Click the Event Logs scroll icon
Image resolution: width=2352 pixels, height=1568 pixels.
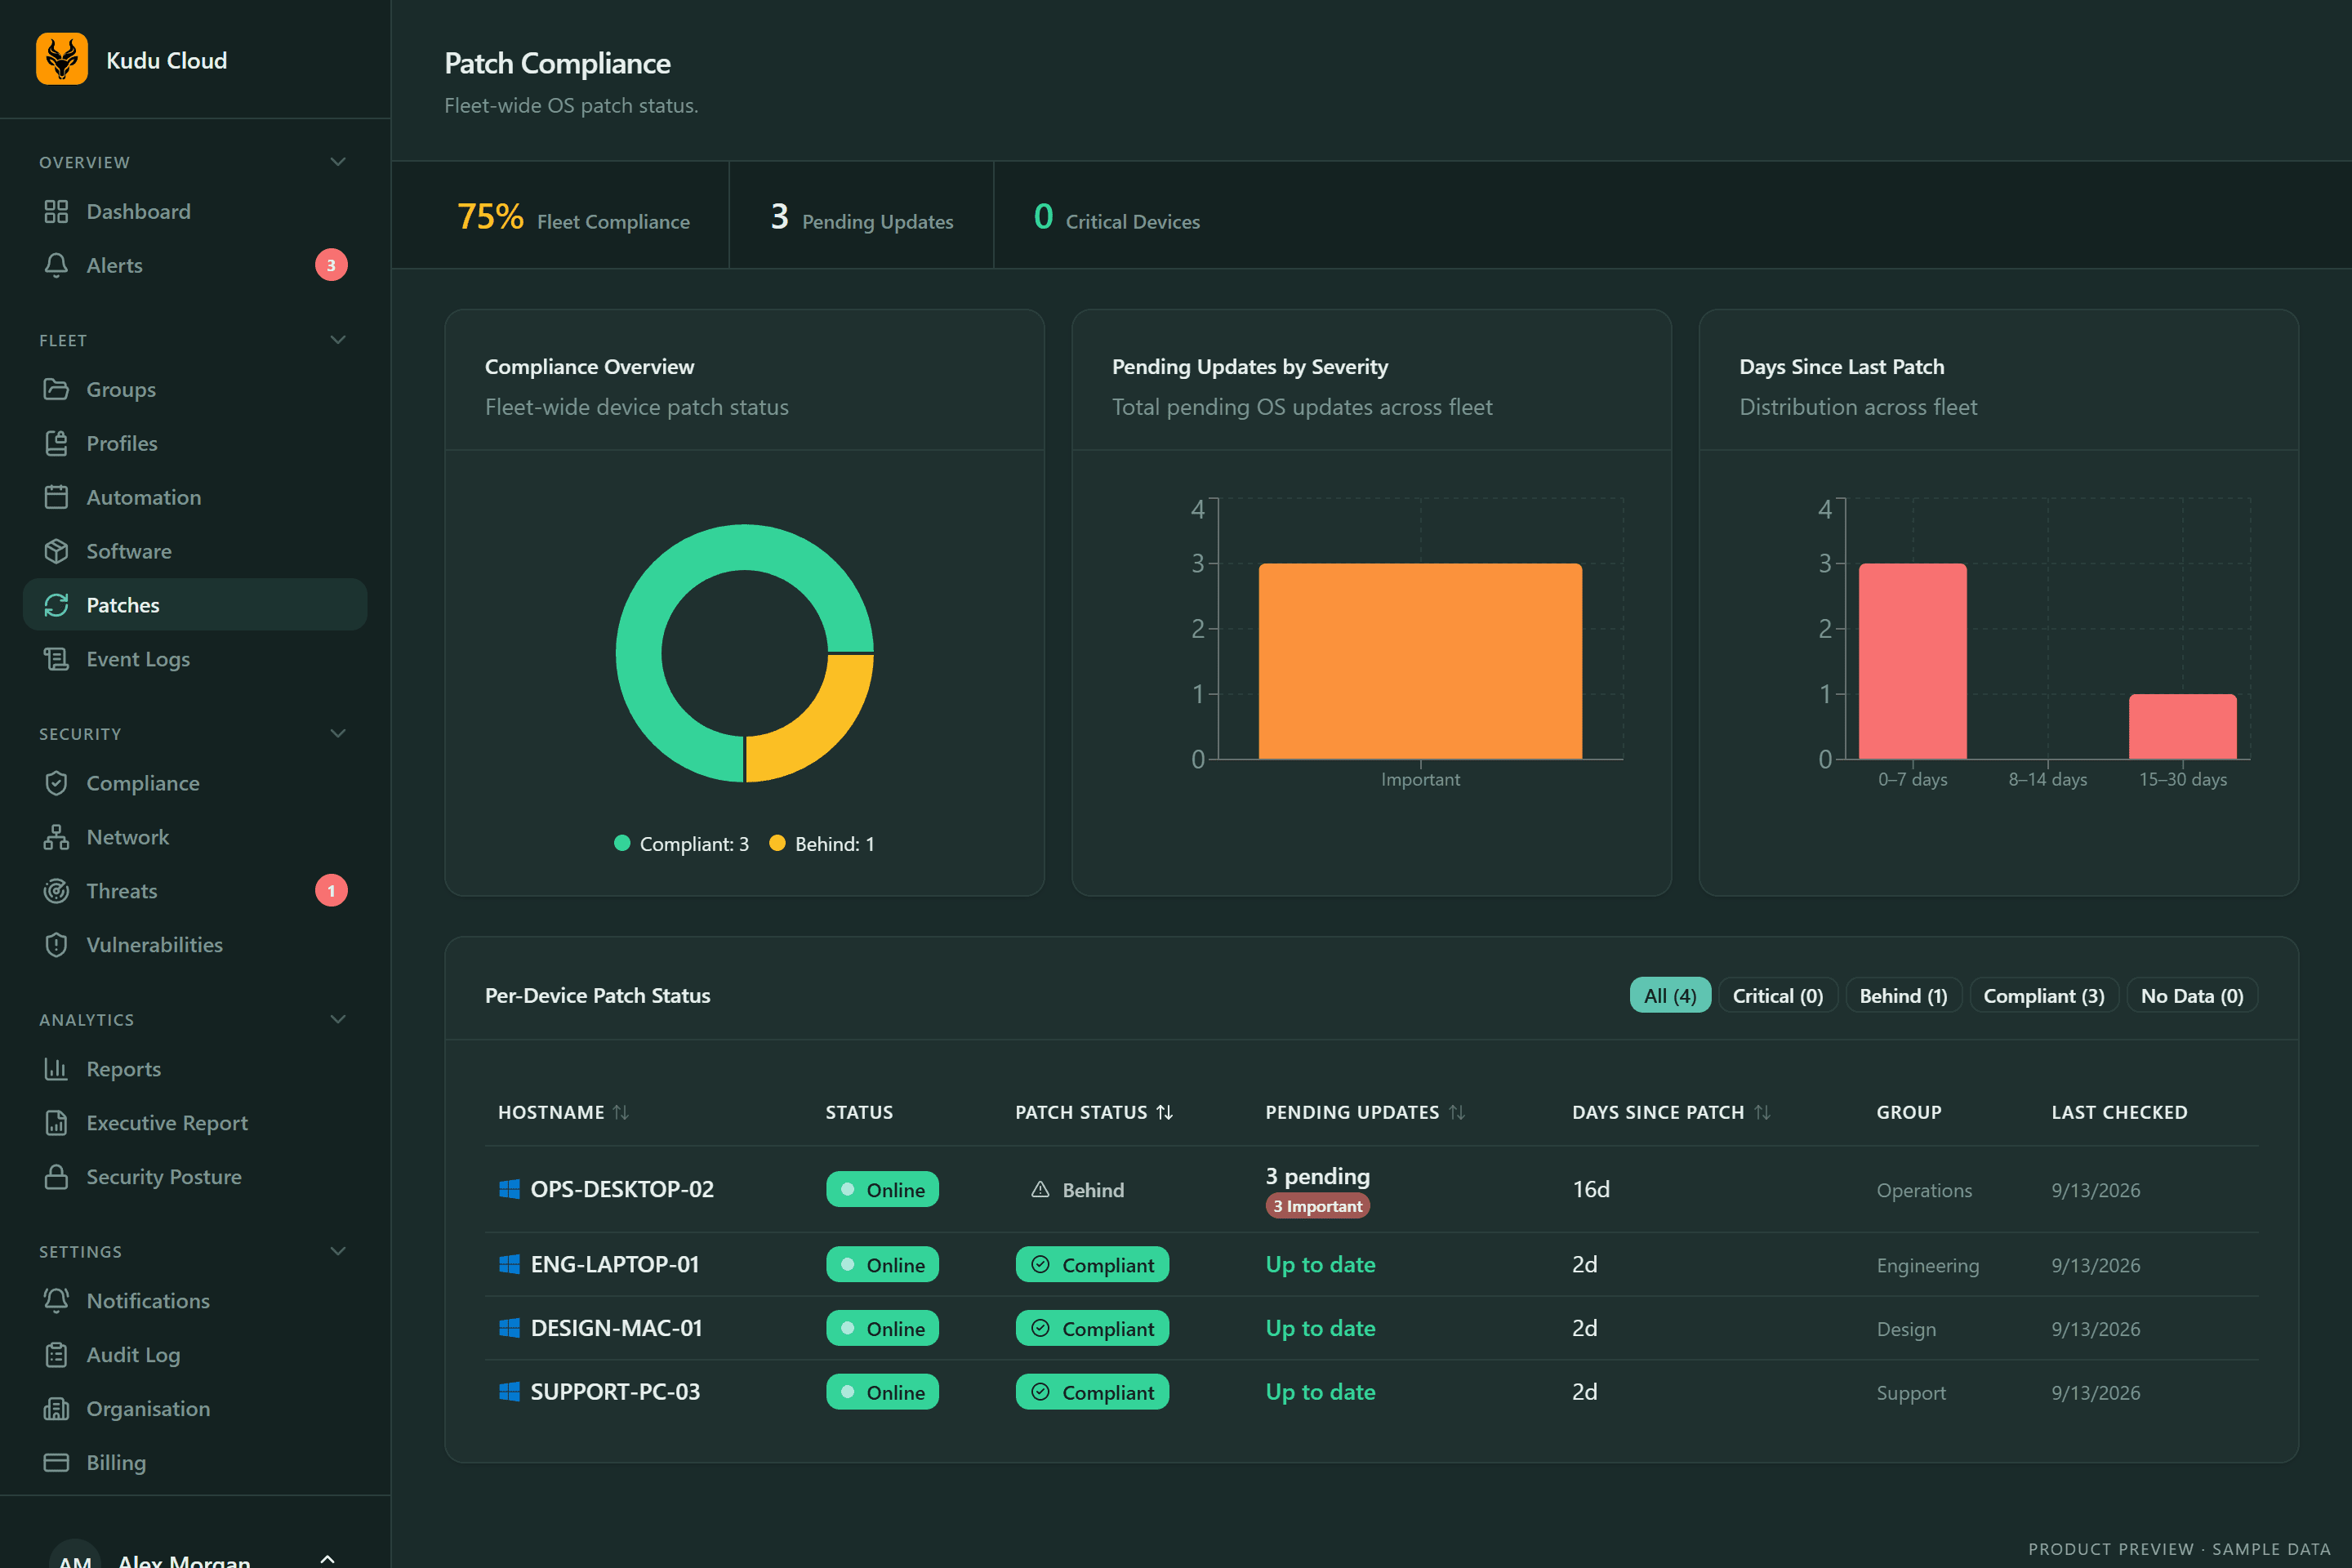click(56, 659)
